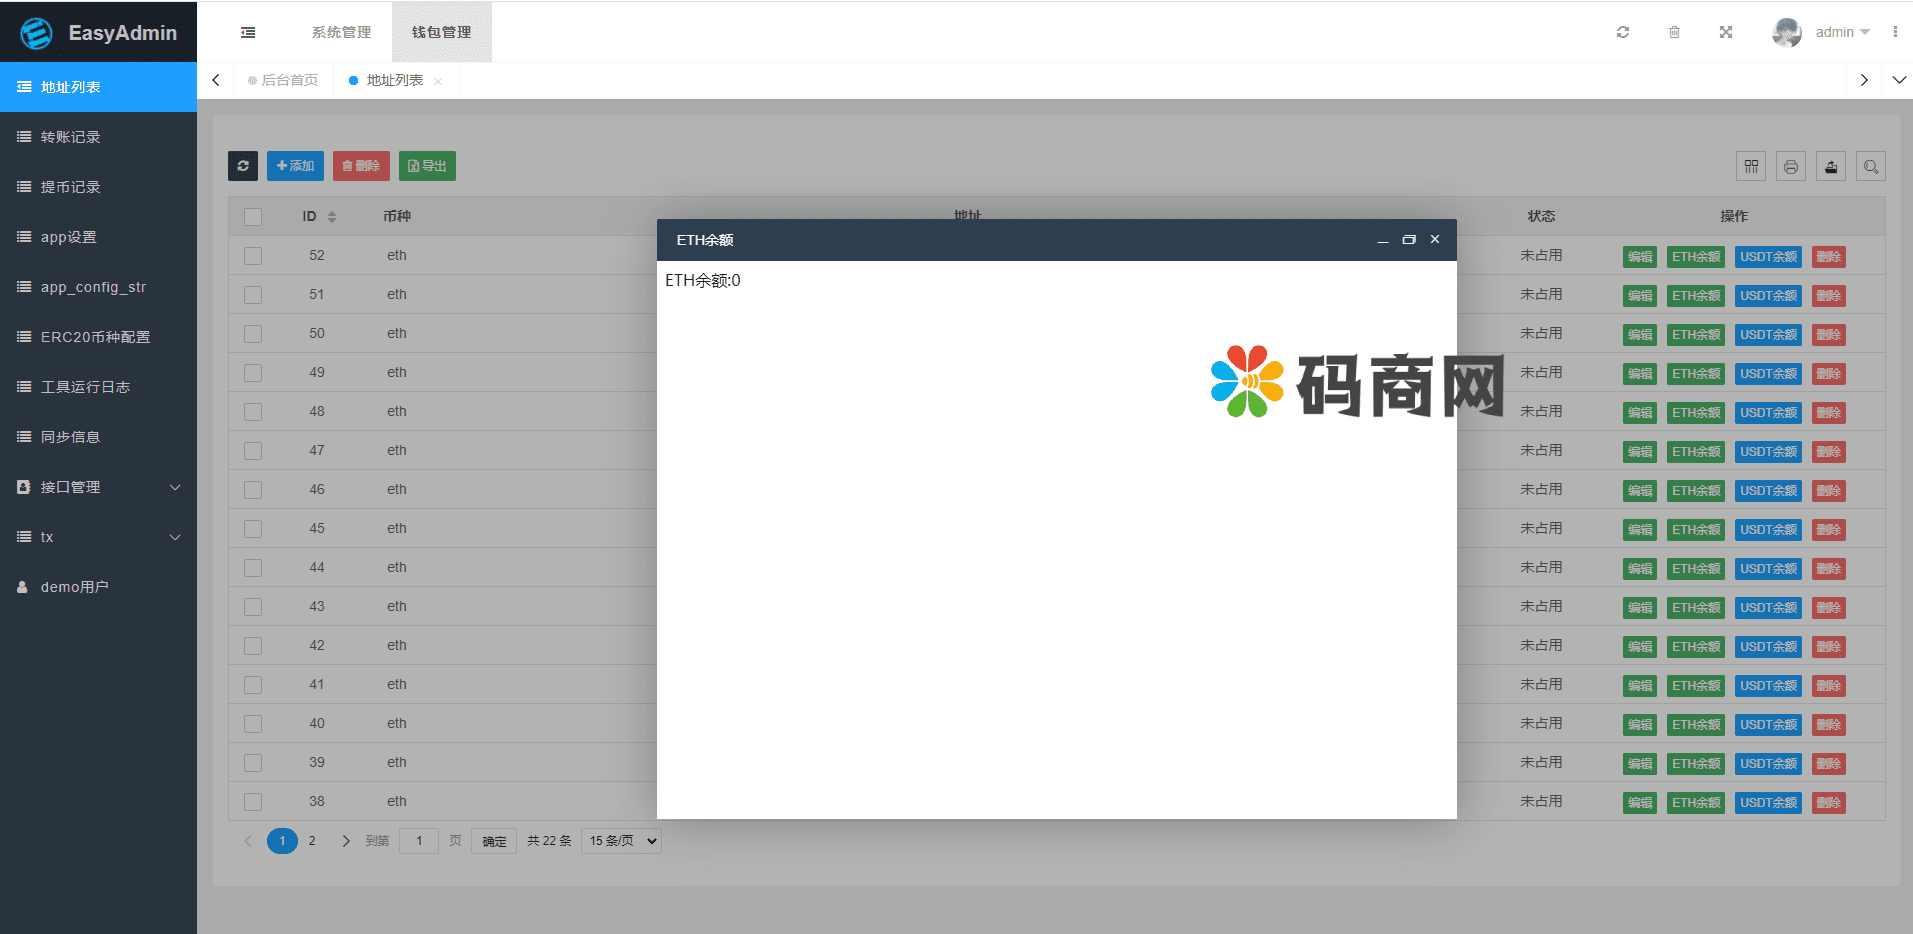Check the row checkbox for ID 52
Image resolution: width=1913 pixels, height=934 pixels.
(253, 256)
